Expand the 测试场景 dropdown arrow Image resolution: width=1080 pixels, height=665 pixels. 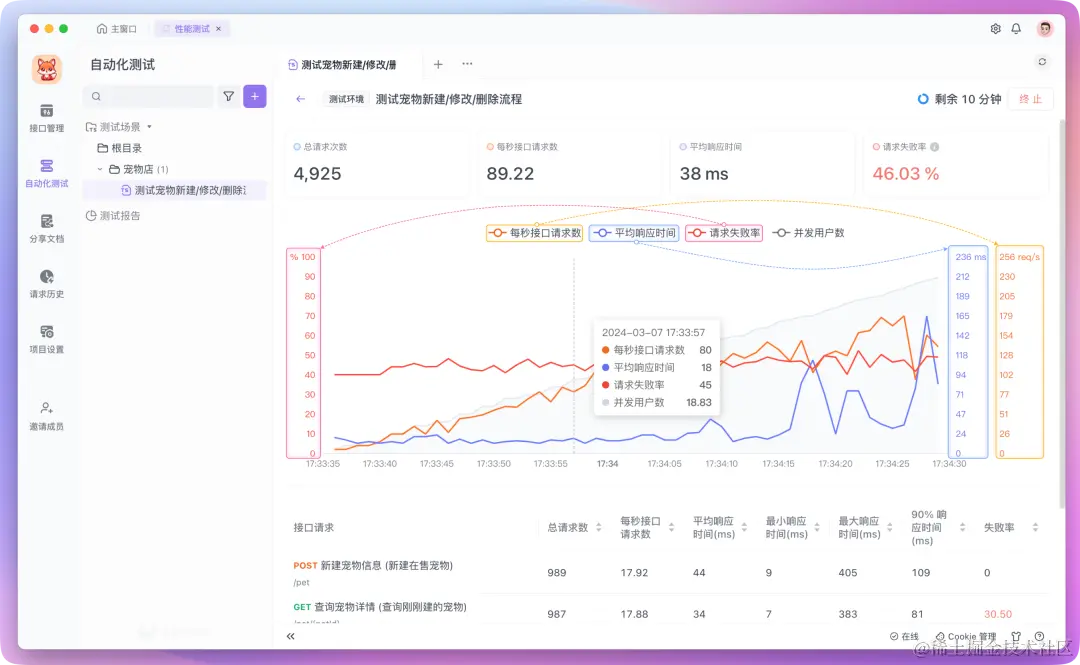pyautogui.click(x=149, y=127)
